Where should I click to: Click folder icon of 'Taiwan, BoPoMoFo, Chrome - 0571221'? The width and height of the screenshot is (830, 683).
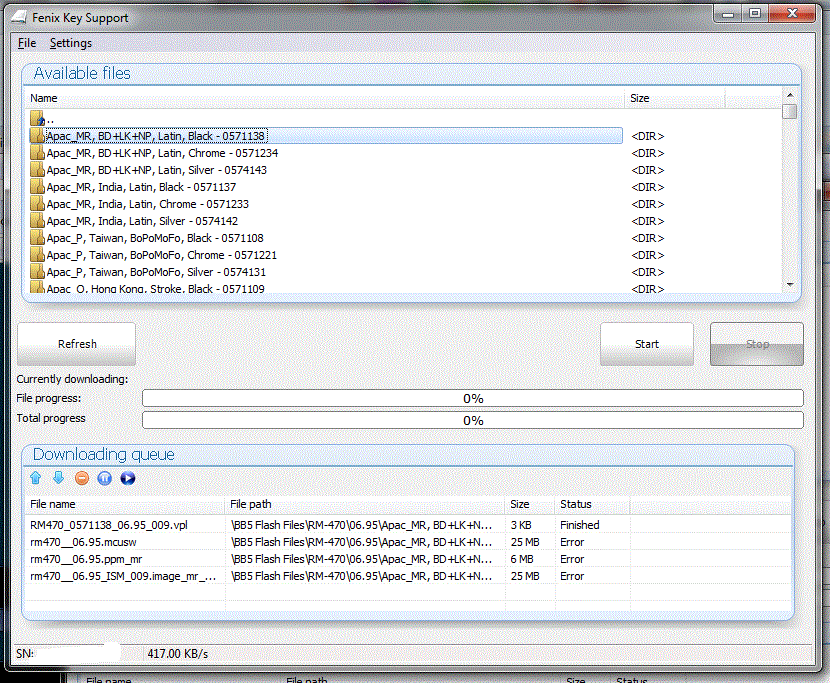(x=37, y=255)
